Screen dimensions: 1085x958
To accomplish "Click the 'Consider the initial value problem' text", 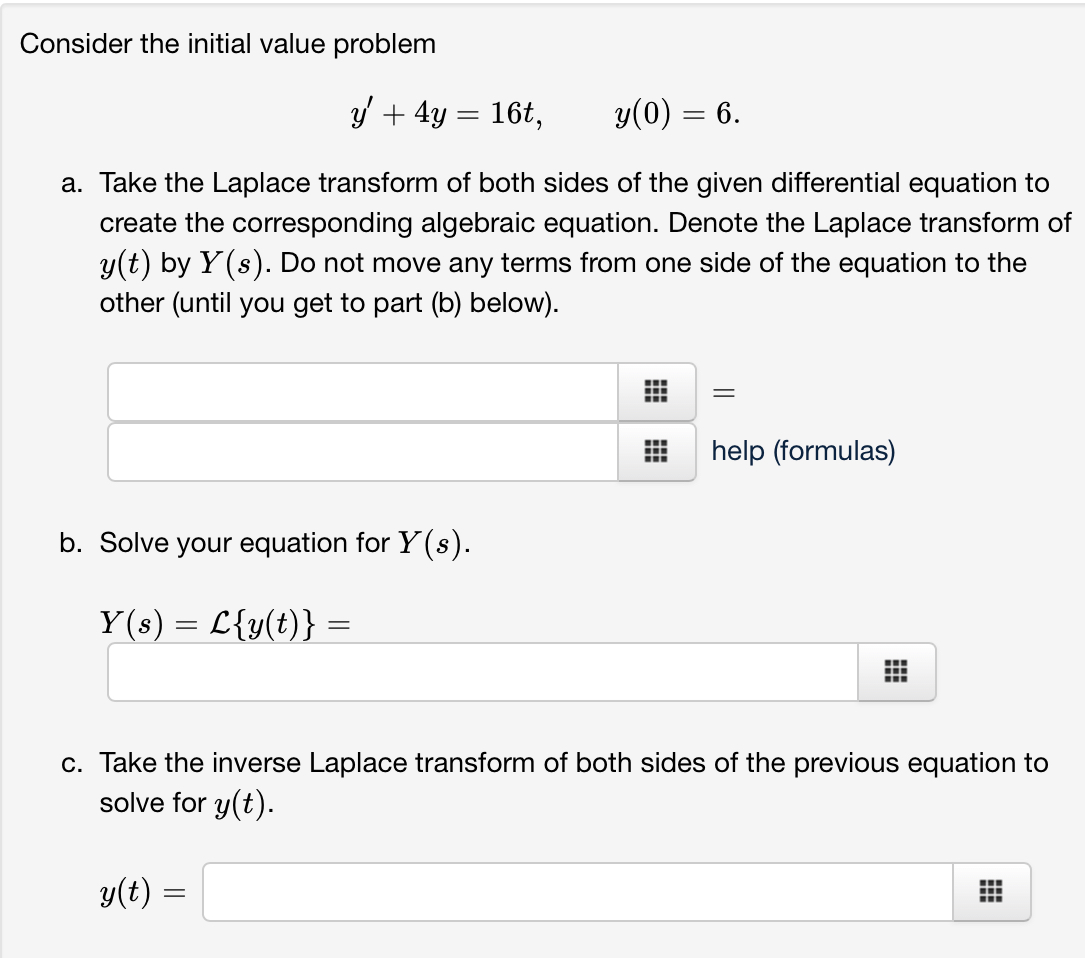I will [x=228, y=44].
